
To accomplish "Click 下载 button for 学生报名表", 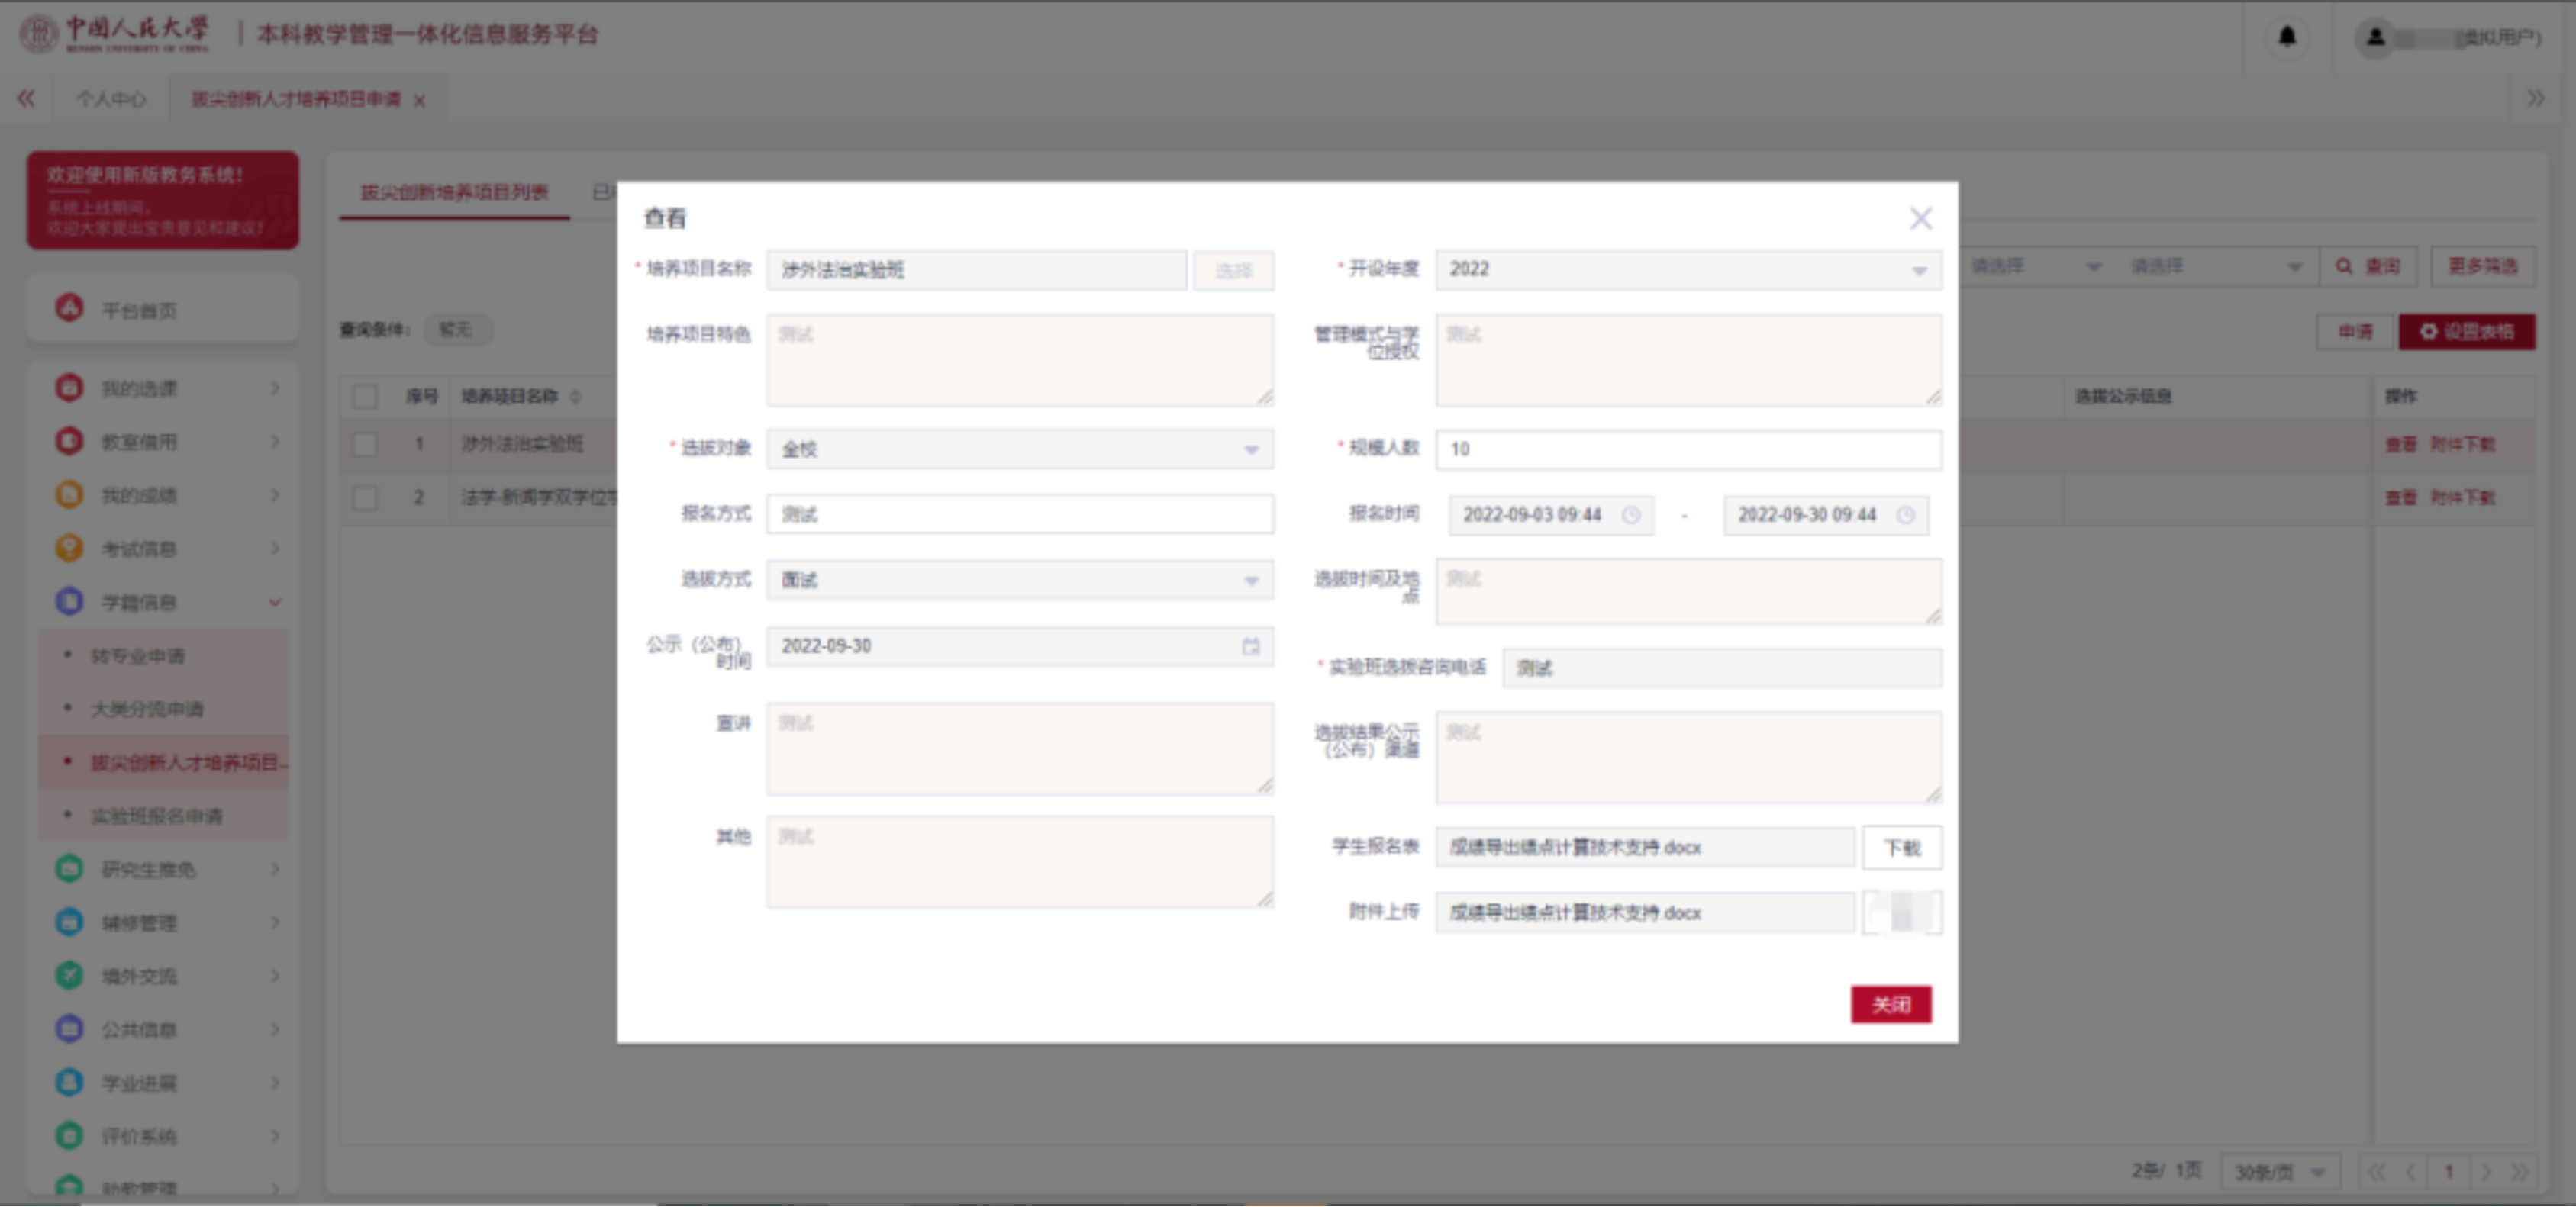I will [1901, 848].
